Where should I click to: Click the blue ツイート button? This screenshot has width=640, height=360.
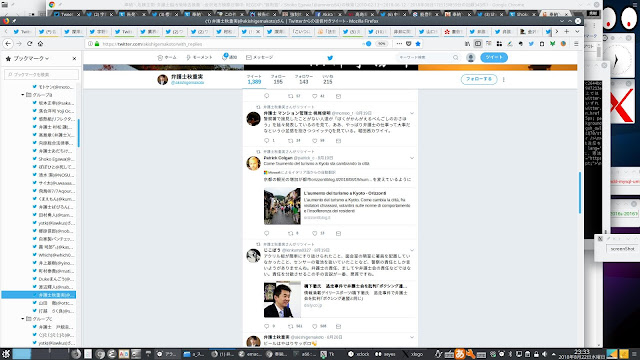494,58
